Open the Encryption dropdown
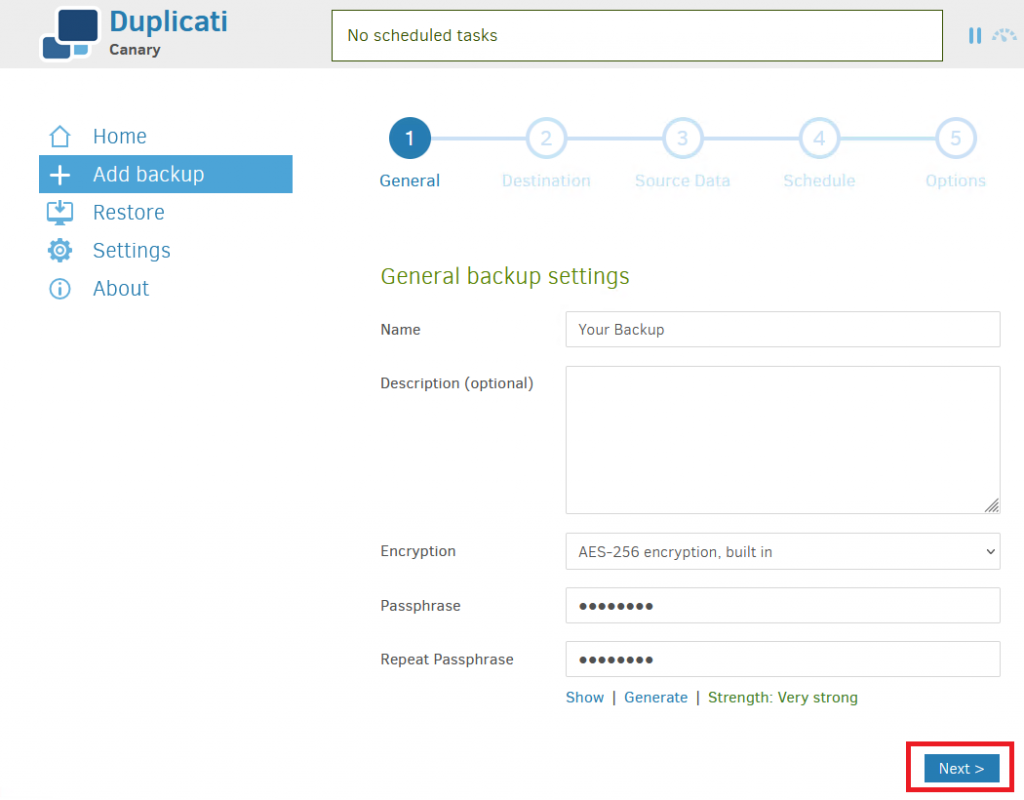The height and width of the screenshot is (800, 1024). tap(782, 551)
